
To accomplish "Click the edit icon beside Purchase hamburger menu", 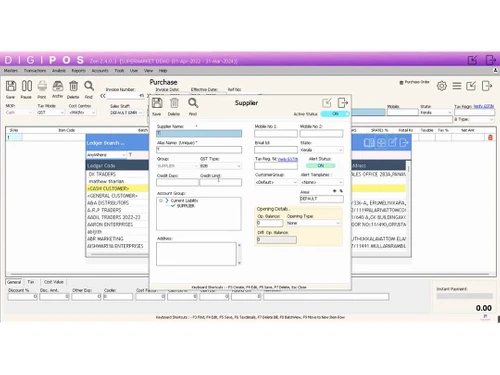I will pos(471,86).
